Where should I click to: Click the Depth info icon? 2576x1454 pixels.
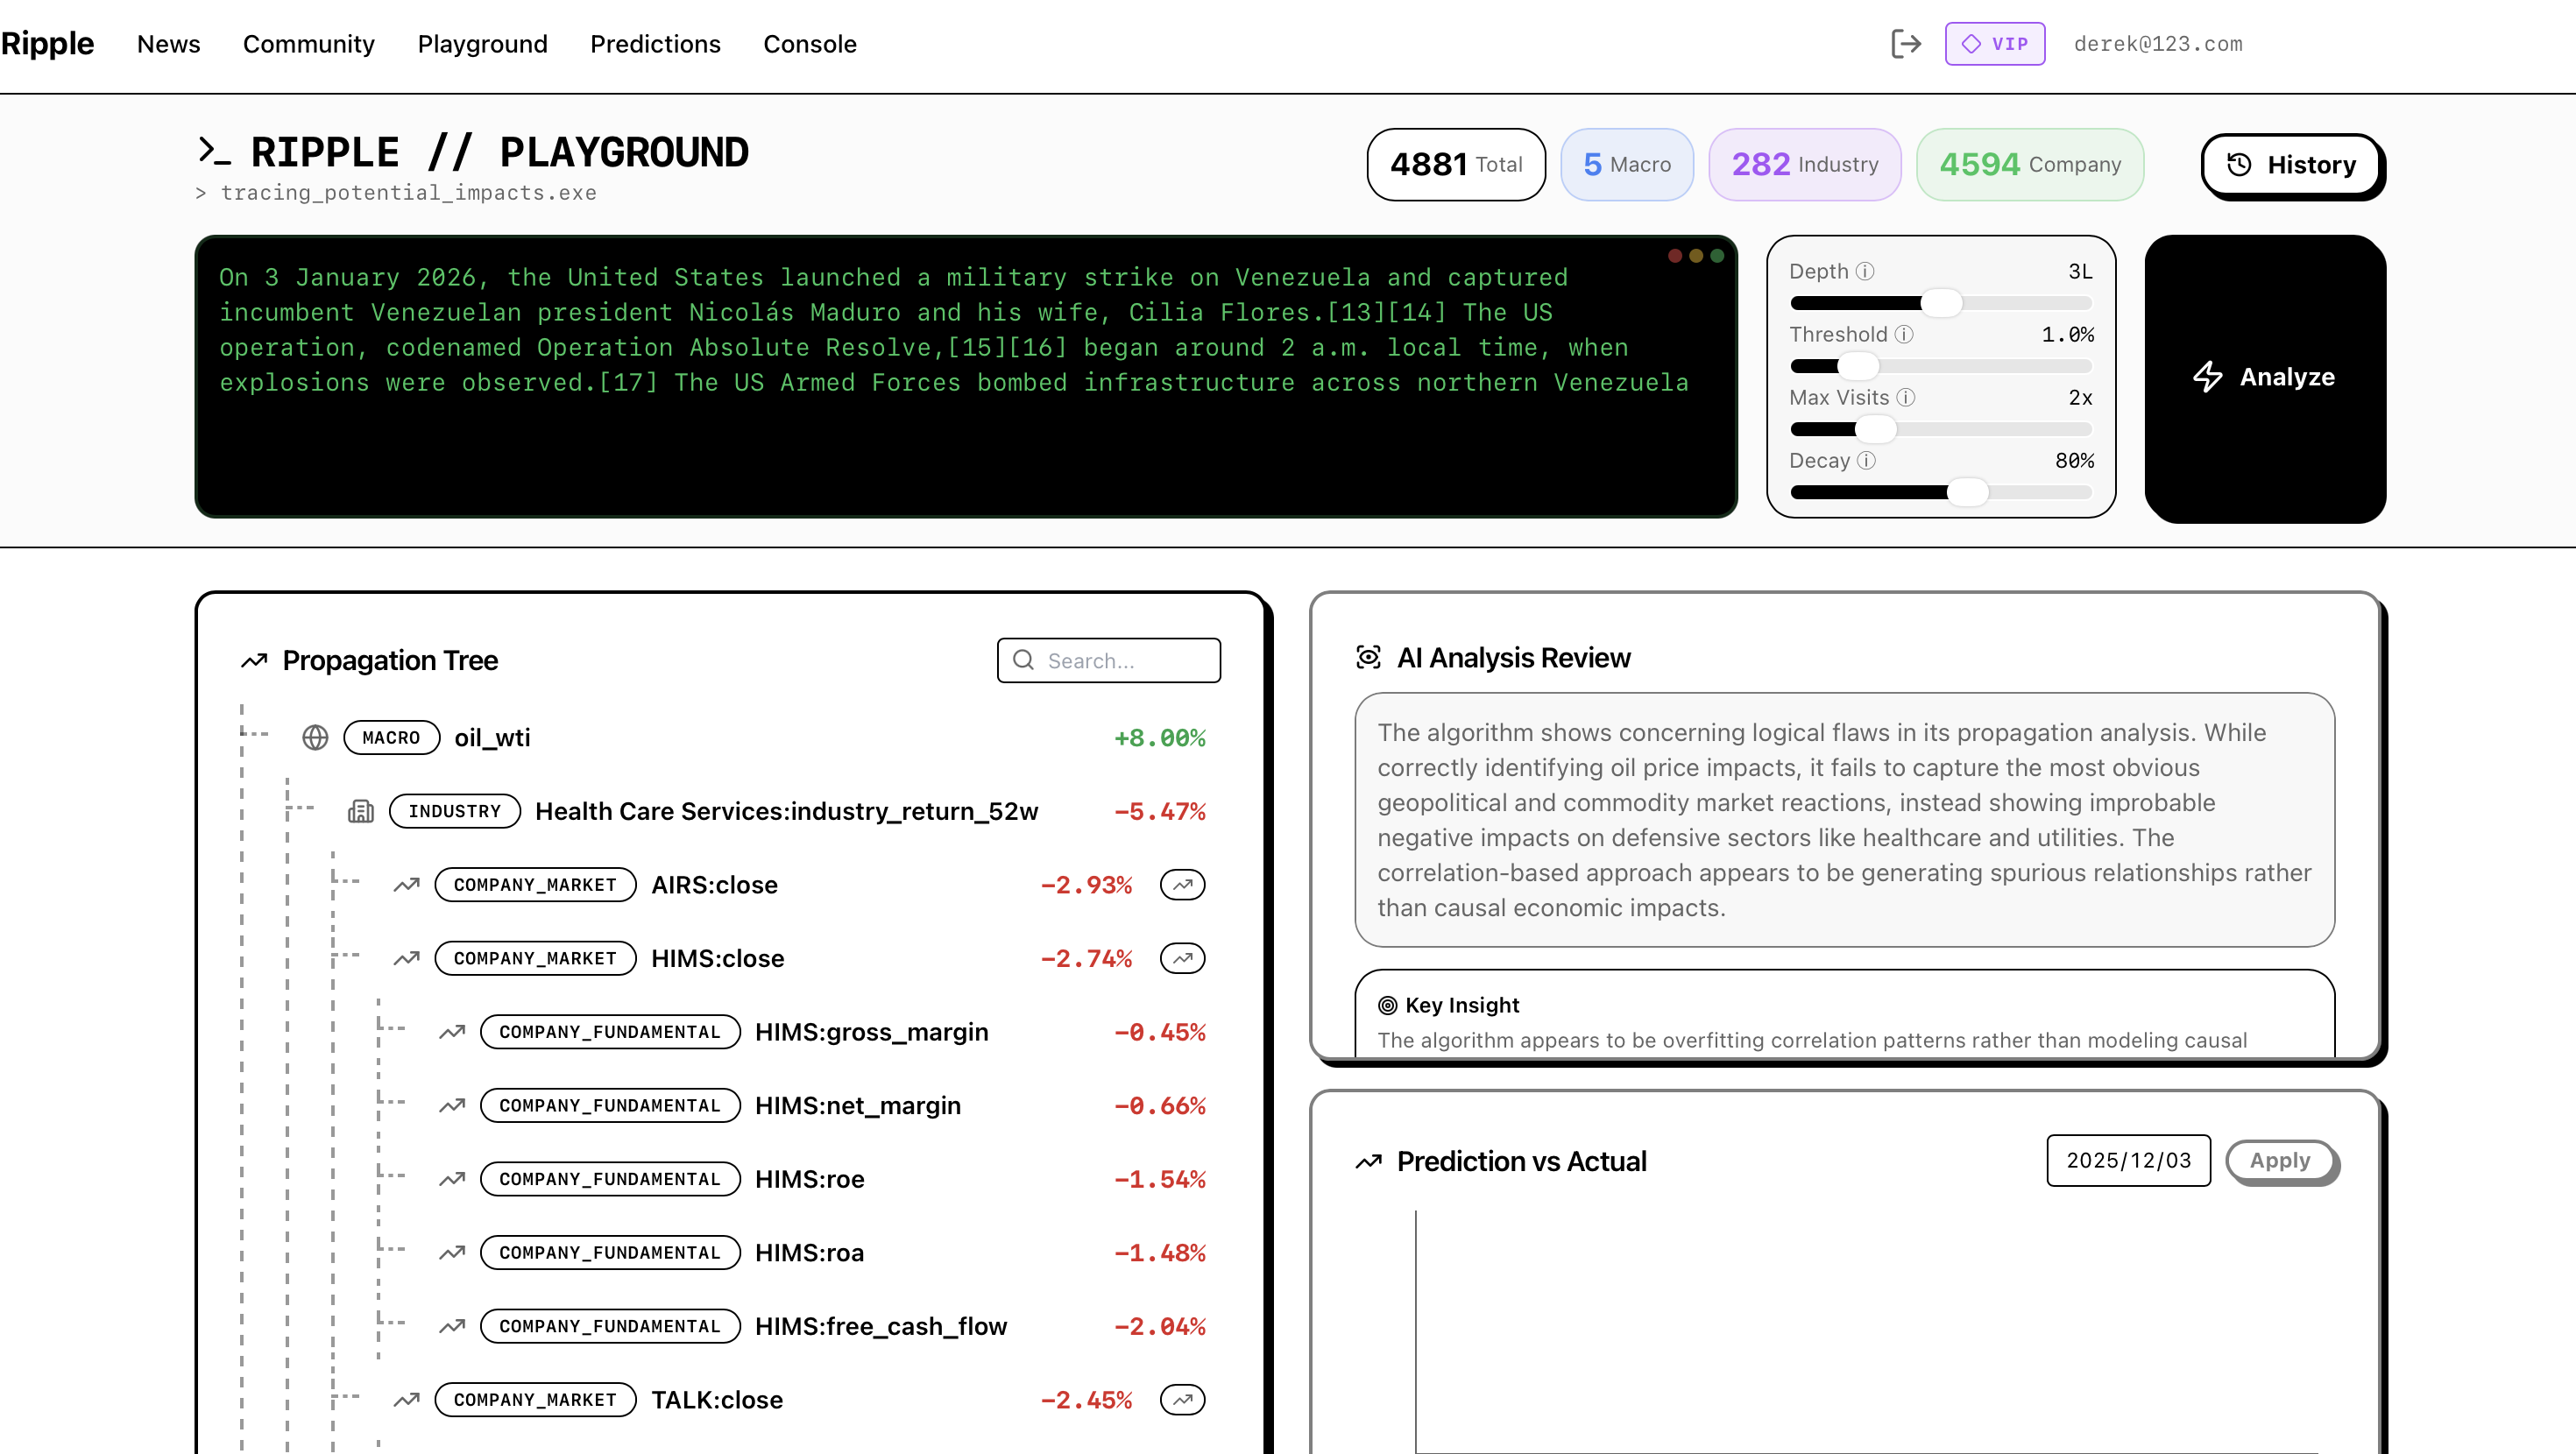click(1865, 271)
